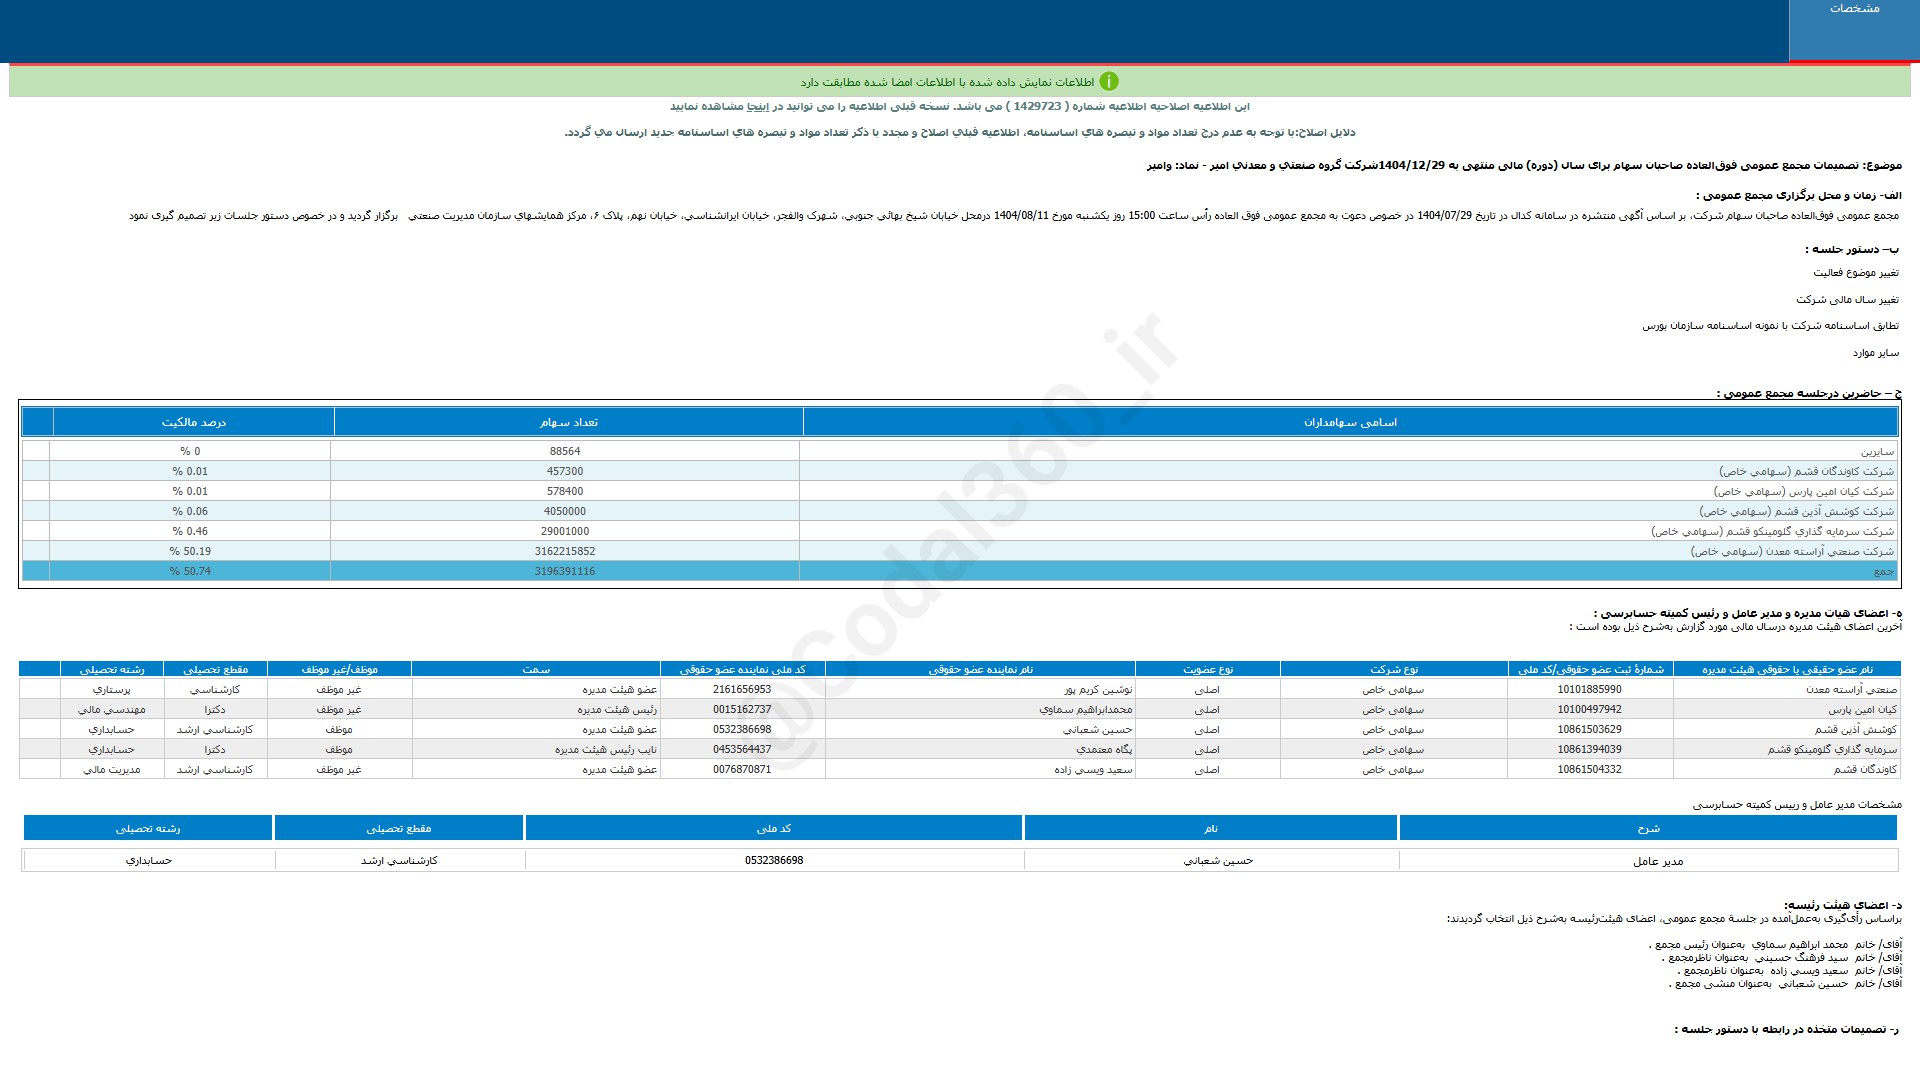Image resolution: width=1920 pixels, height=1080 pixels.
Task: Click the کد ملی header in CEO table
Action: 774,829
